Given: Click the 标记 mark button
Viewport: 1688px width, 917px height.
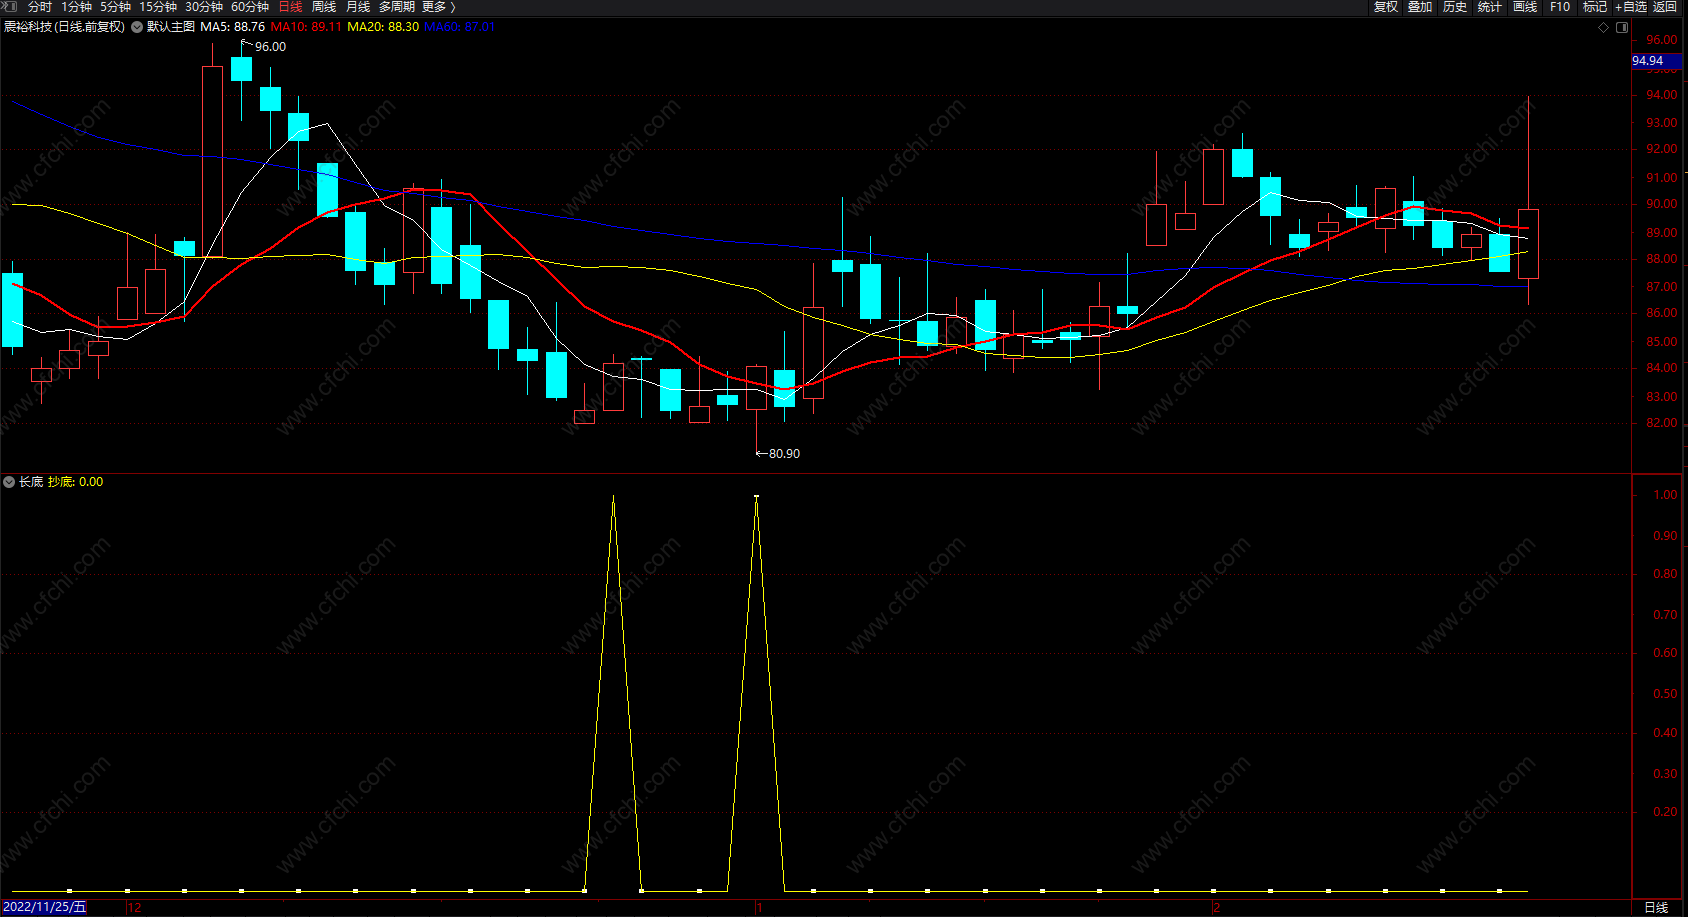Looking at the screenshot, I should pyautogui.click(x=1595, y=7).
